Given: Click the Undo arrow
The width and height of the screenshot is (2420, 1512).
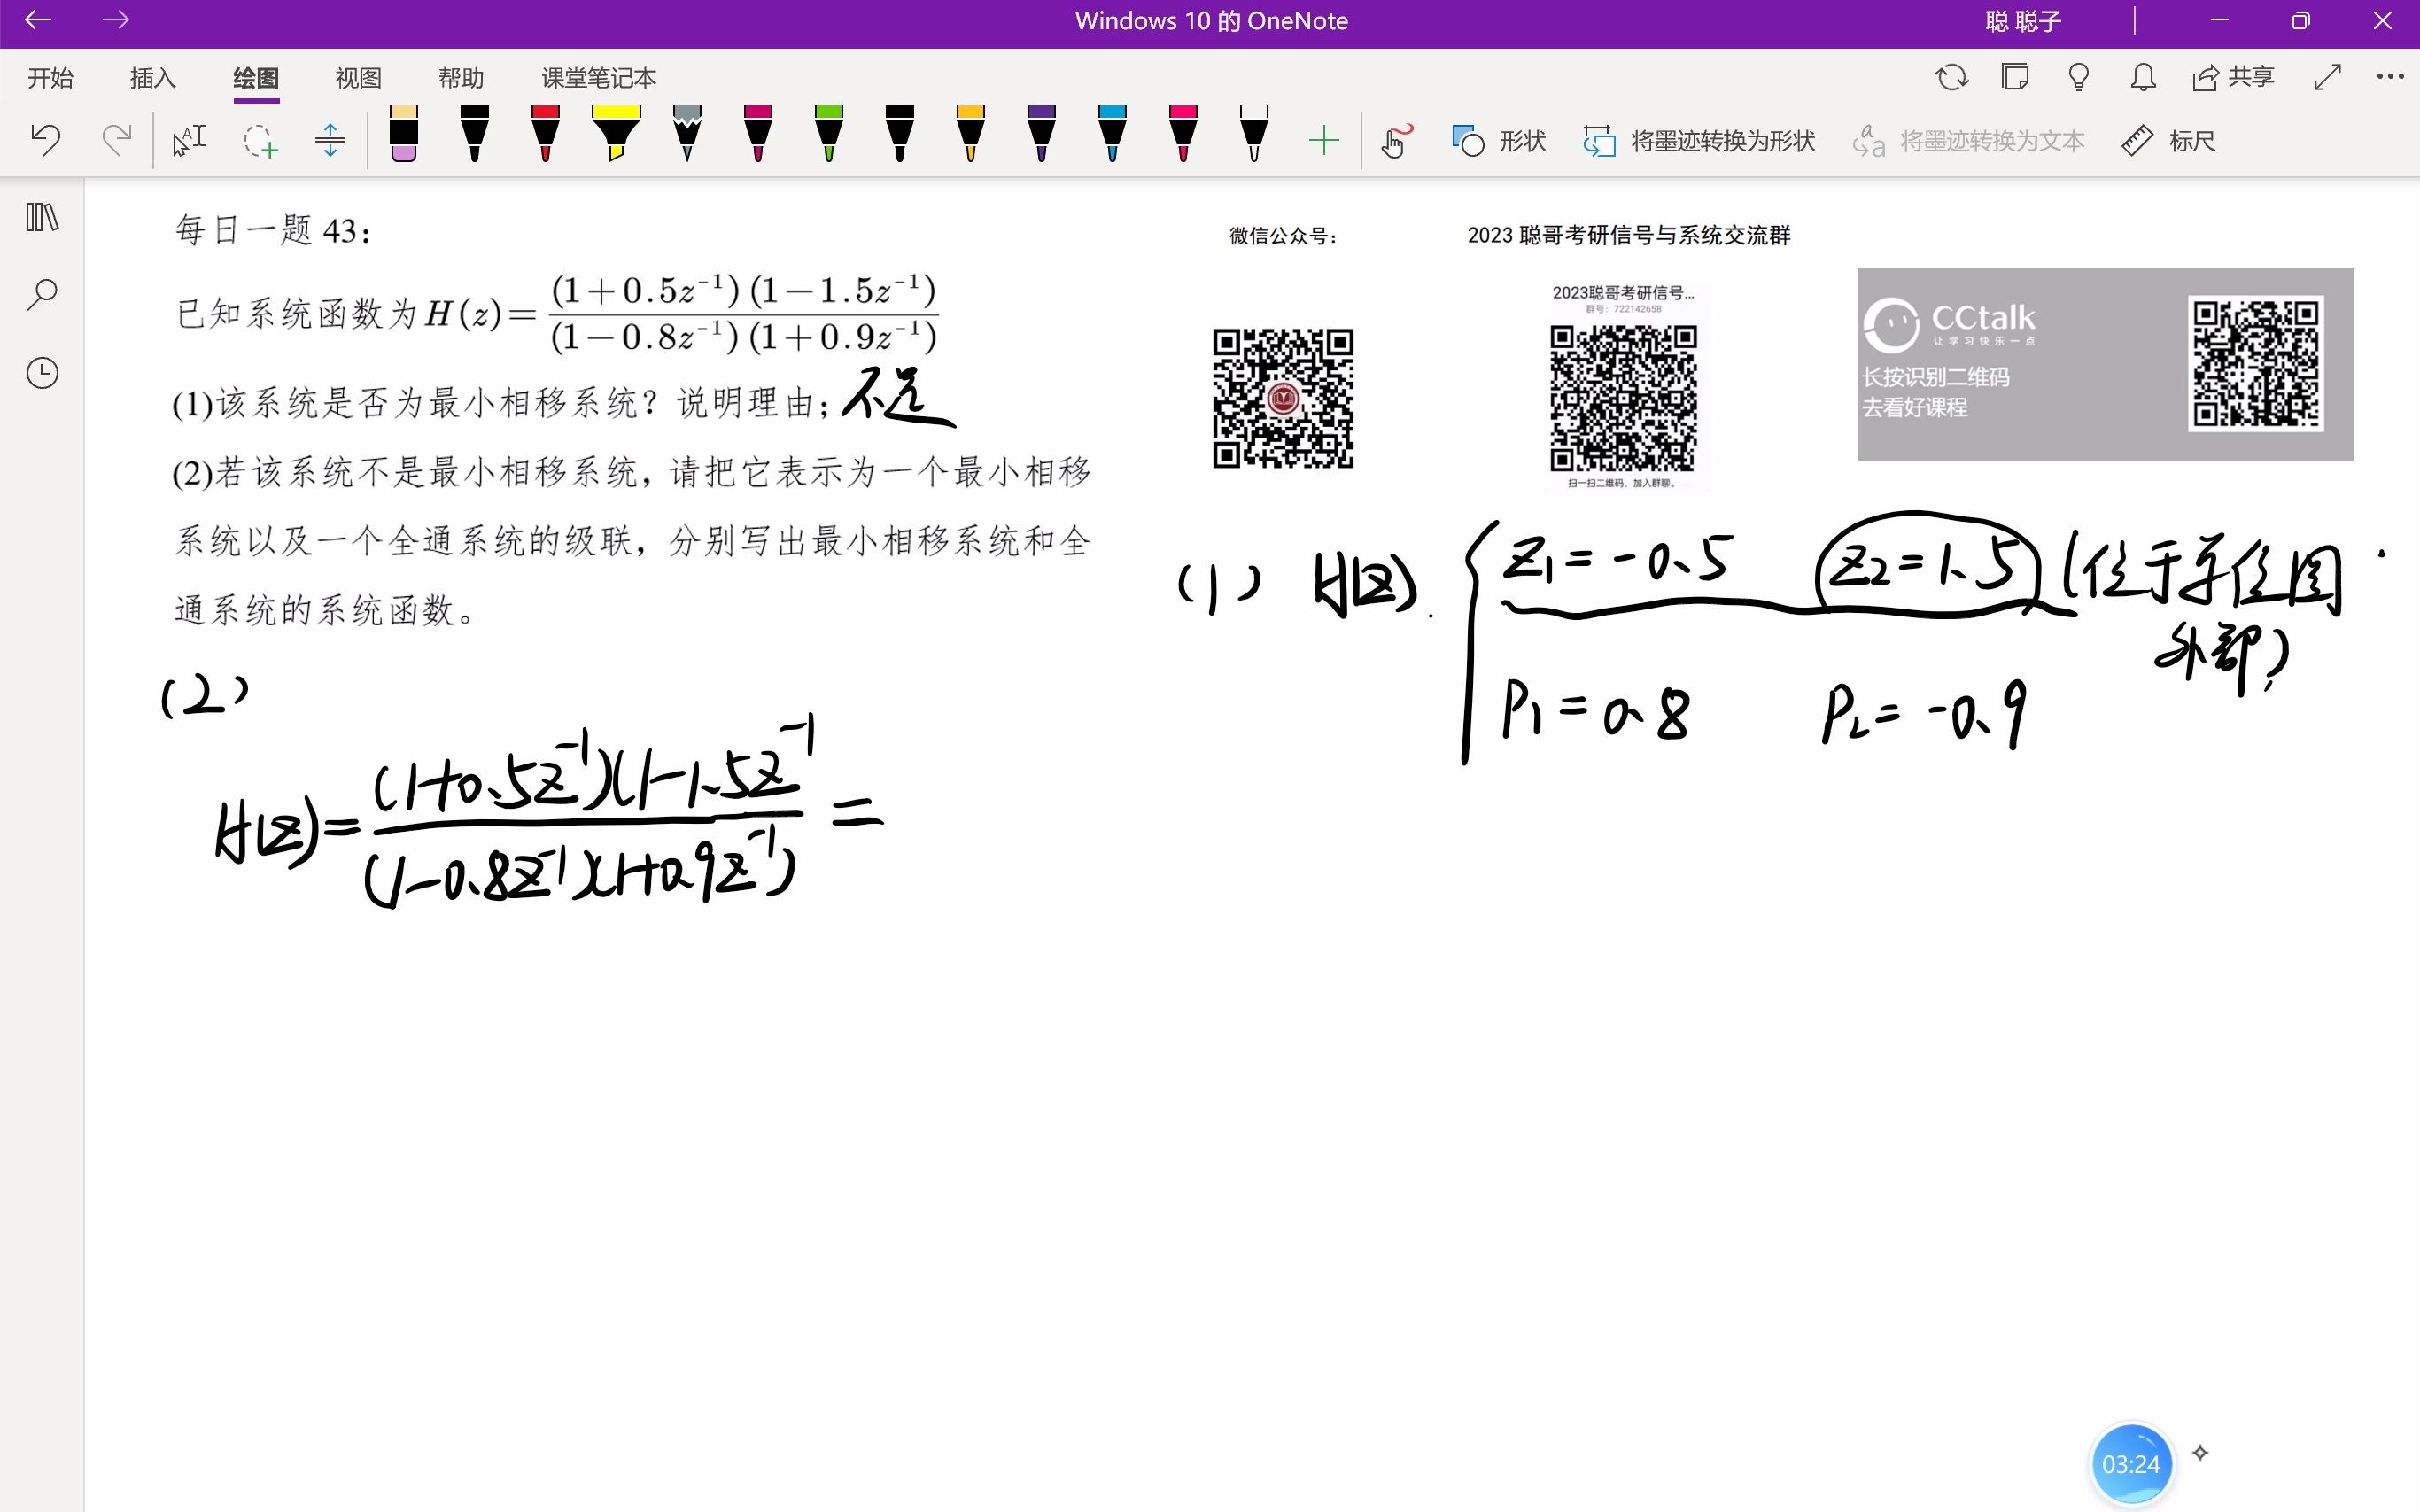Looking at the screenshot, I should 45,141.
